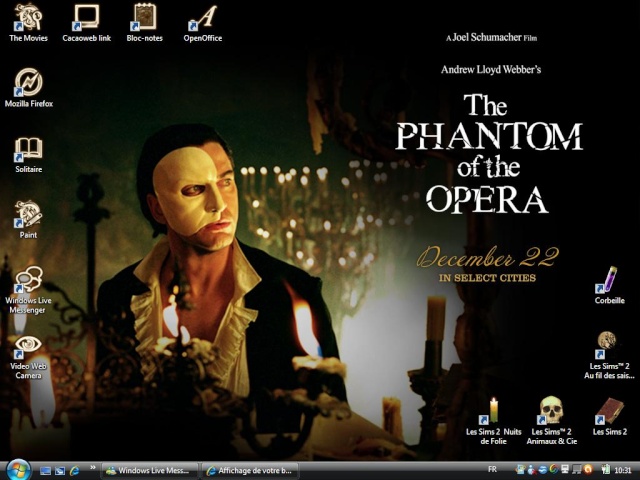Screen dimensions: 640x480
Task: Click the FR language indicator
Action: pos(492,469)
